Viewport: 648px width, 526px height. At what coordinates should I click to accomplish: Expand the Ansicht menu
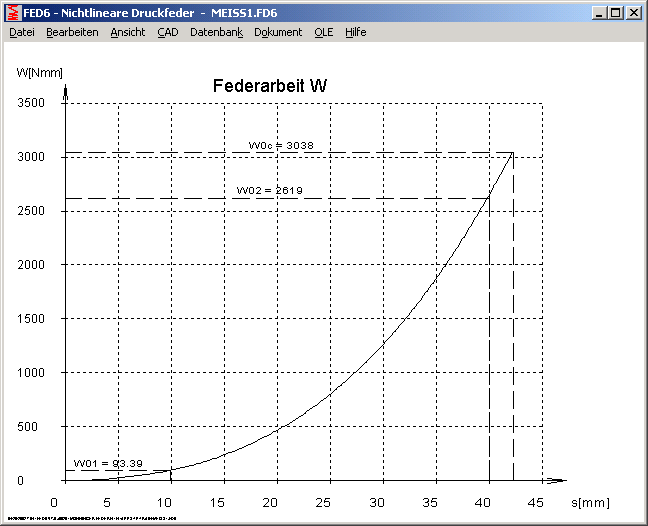pyautogui.click(x=128, y=32)
